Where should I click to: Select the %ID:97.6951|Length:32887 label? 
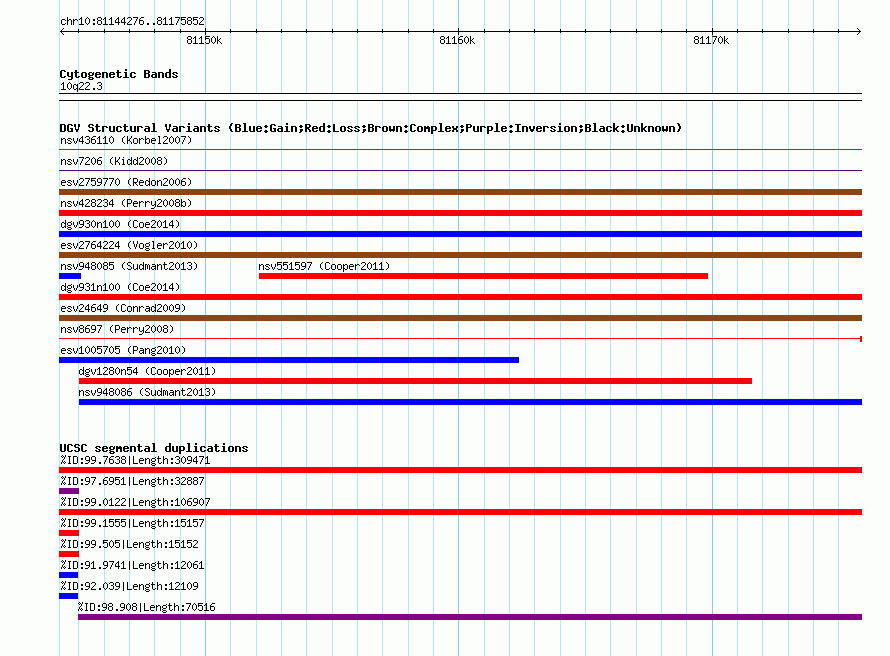point(132,481)
